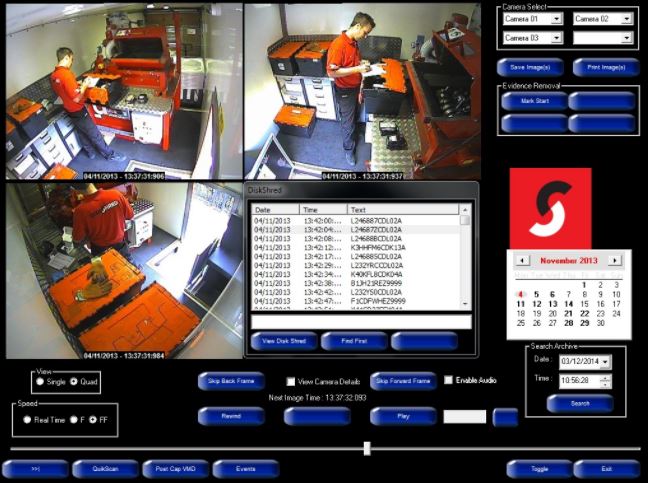Screen dimensions: 648x483
Task: Click the Rewind button
Action: click(x=231, y=416)
